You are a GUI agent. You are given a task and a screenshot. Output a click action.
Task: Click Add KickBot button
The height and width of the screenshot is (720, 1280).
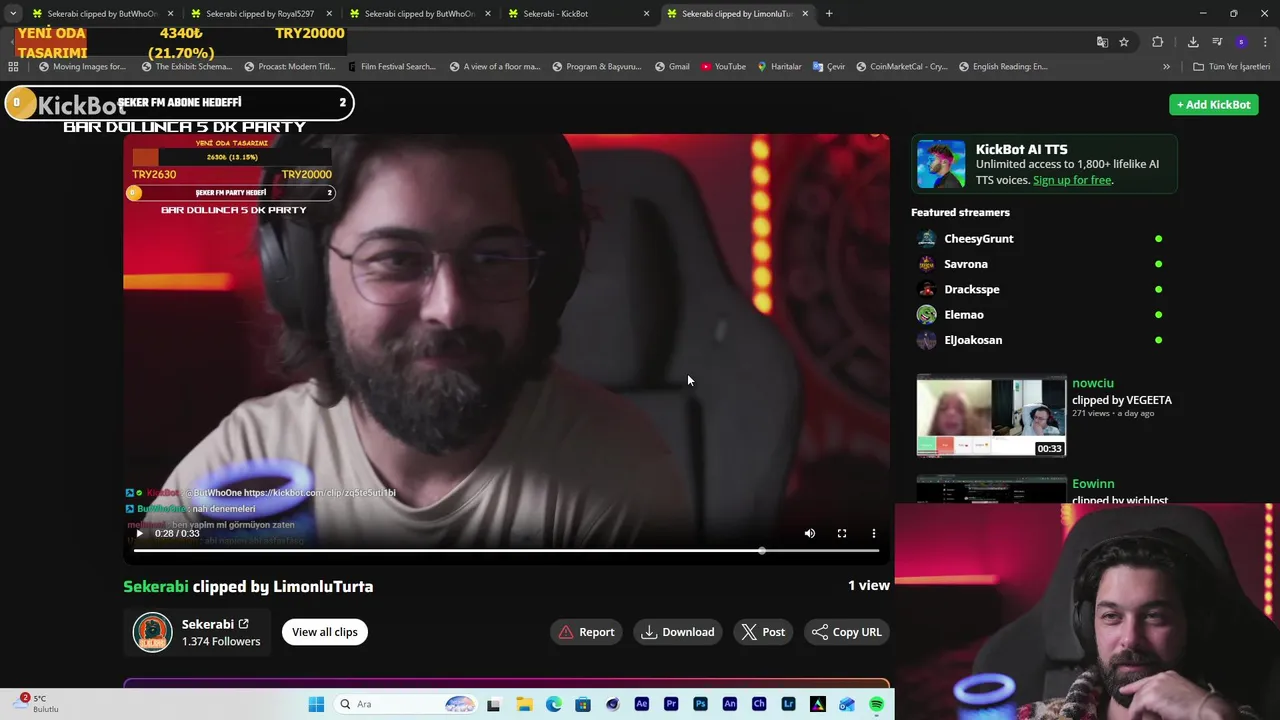click(1213, 105)
